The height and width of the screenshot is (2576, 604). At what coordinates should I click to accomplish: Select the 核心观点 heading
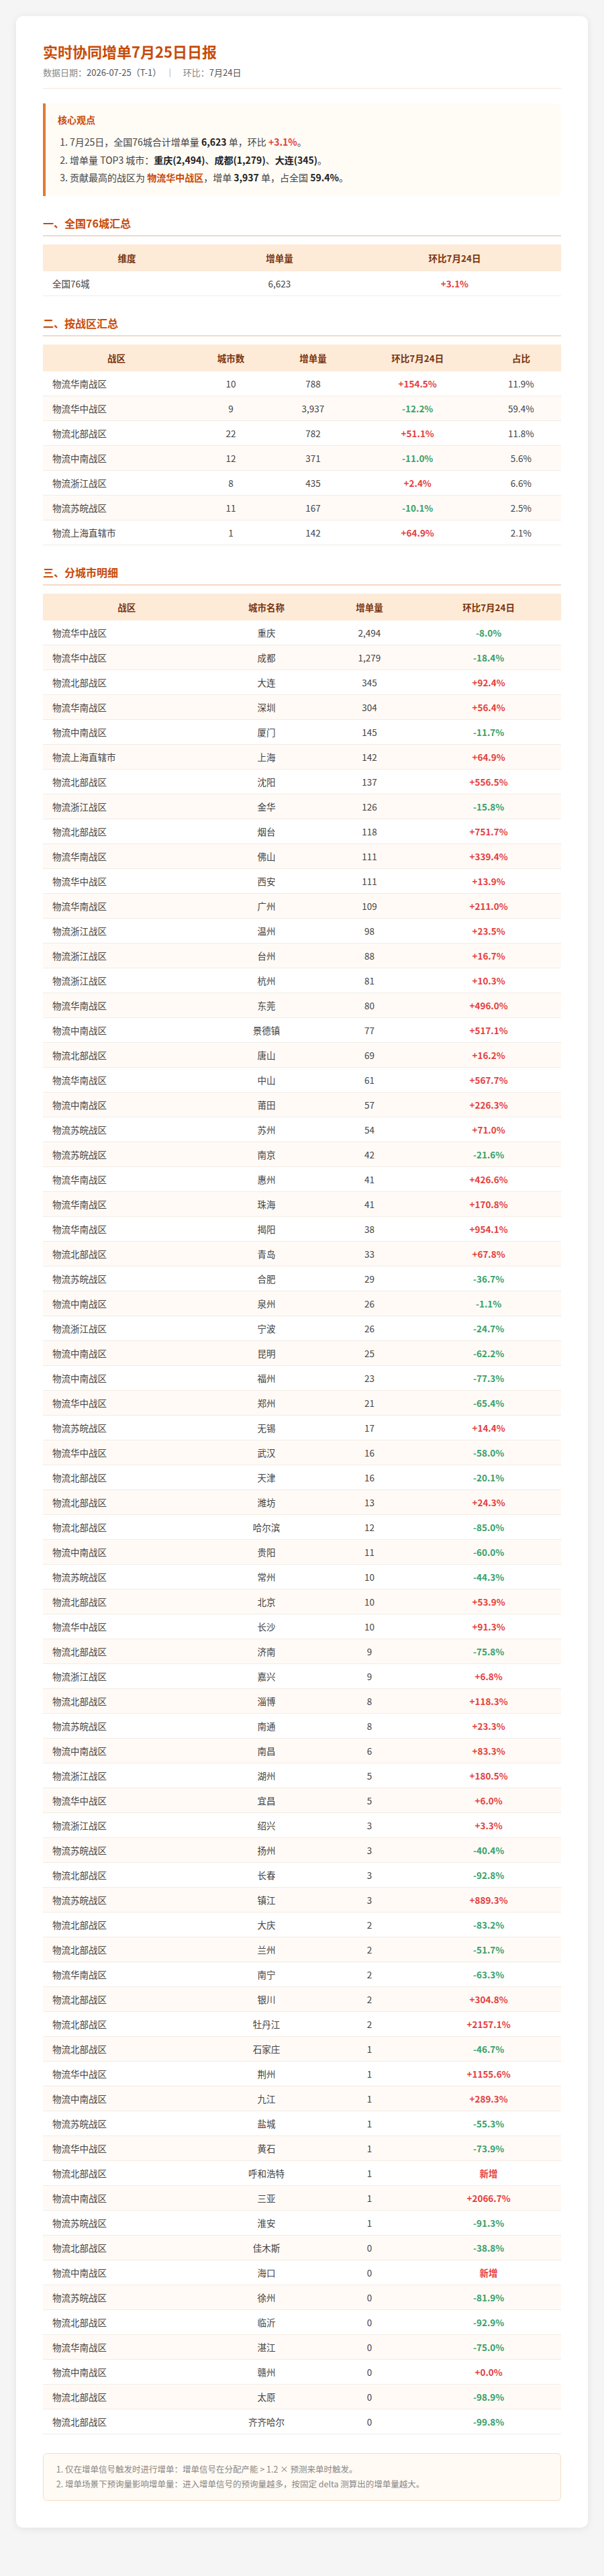click(76, 120)
